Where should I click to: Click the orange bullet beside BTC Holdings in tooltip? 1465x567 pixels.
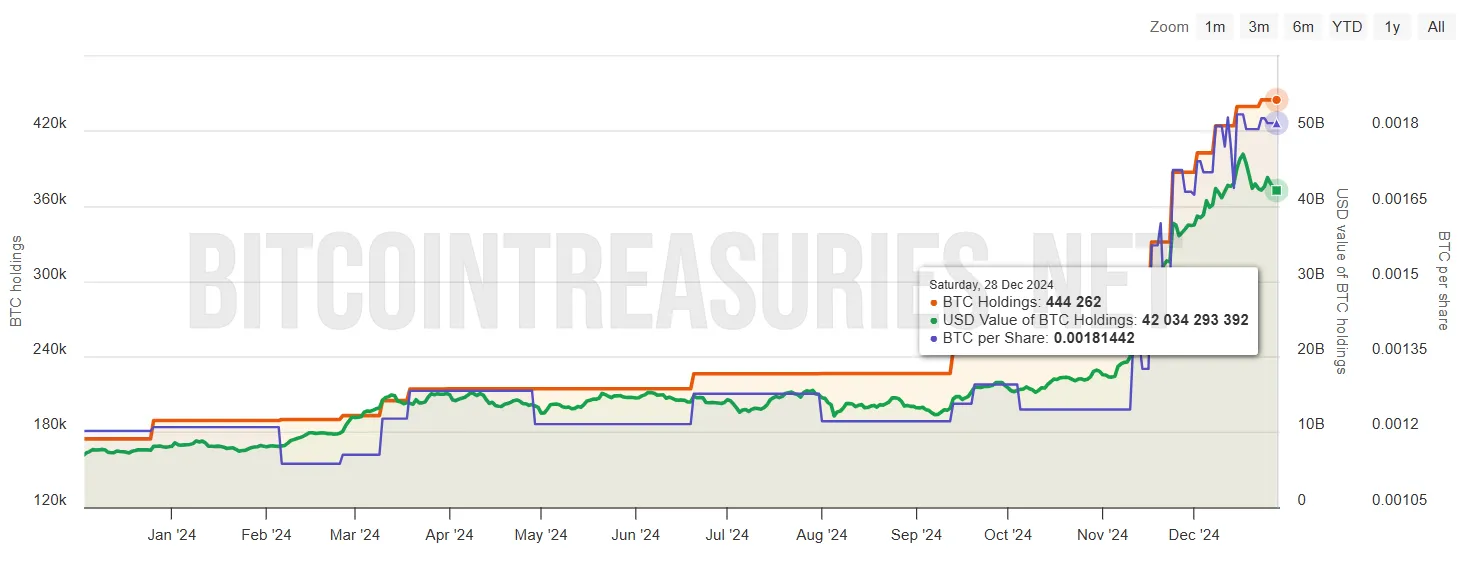[x=934, y=302]
